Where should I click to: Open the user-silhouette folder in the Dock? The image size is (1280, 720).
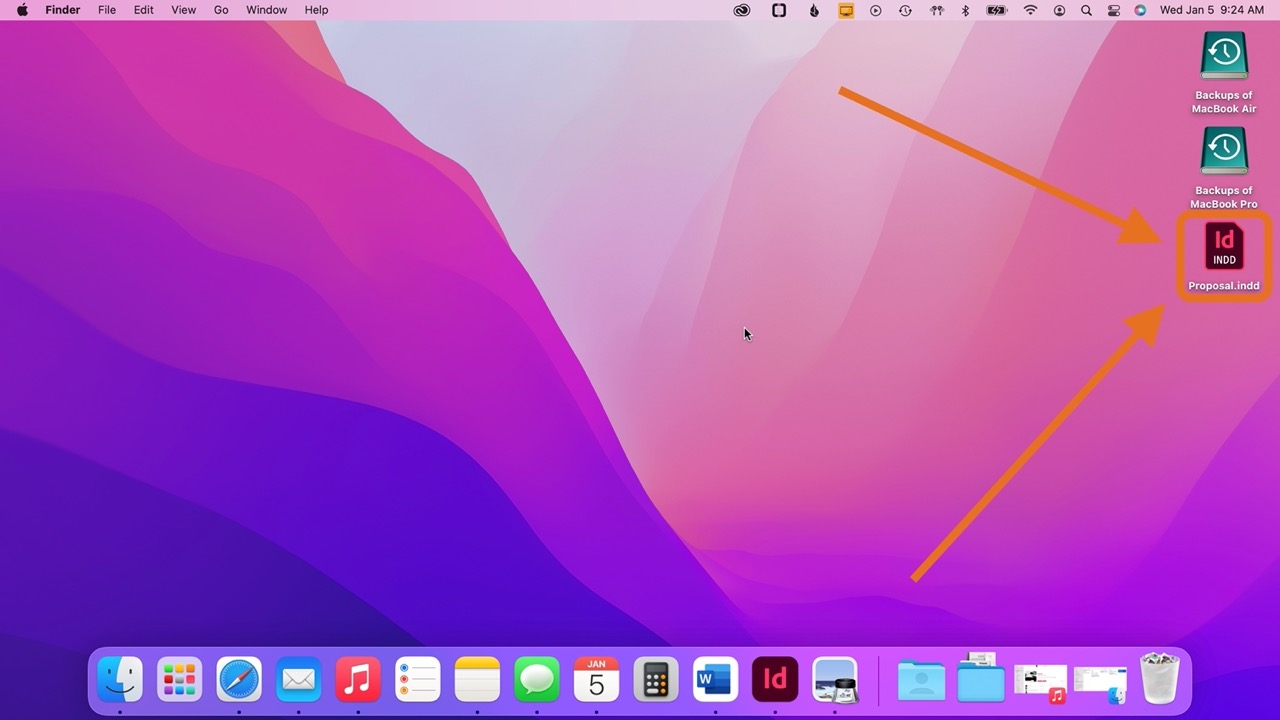point(921,680)
